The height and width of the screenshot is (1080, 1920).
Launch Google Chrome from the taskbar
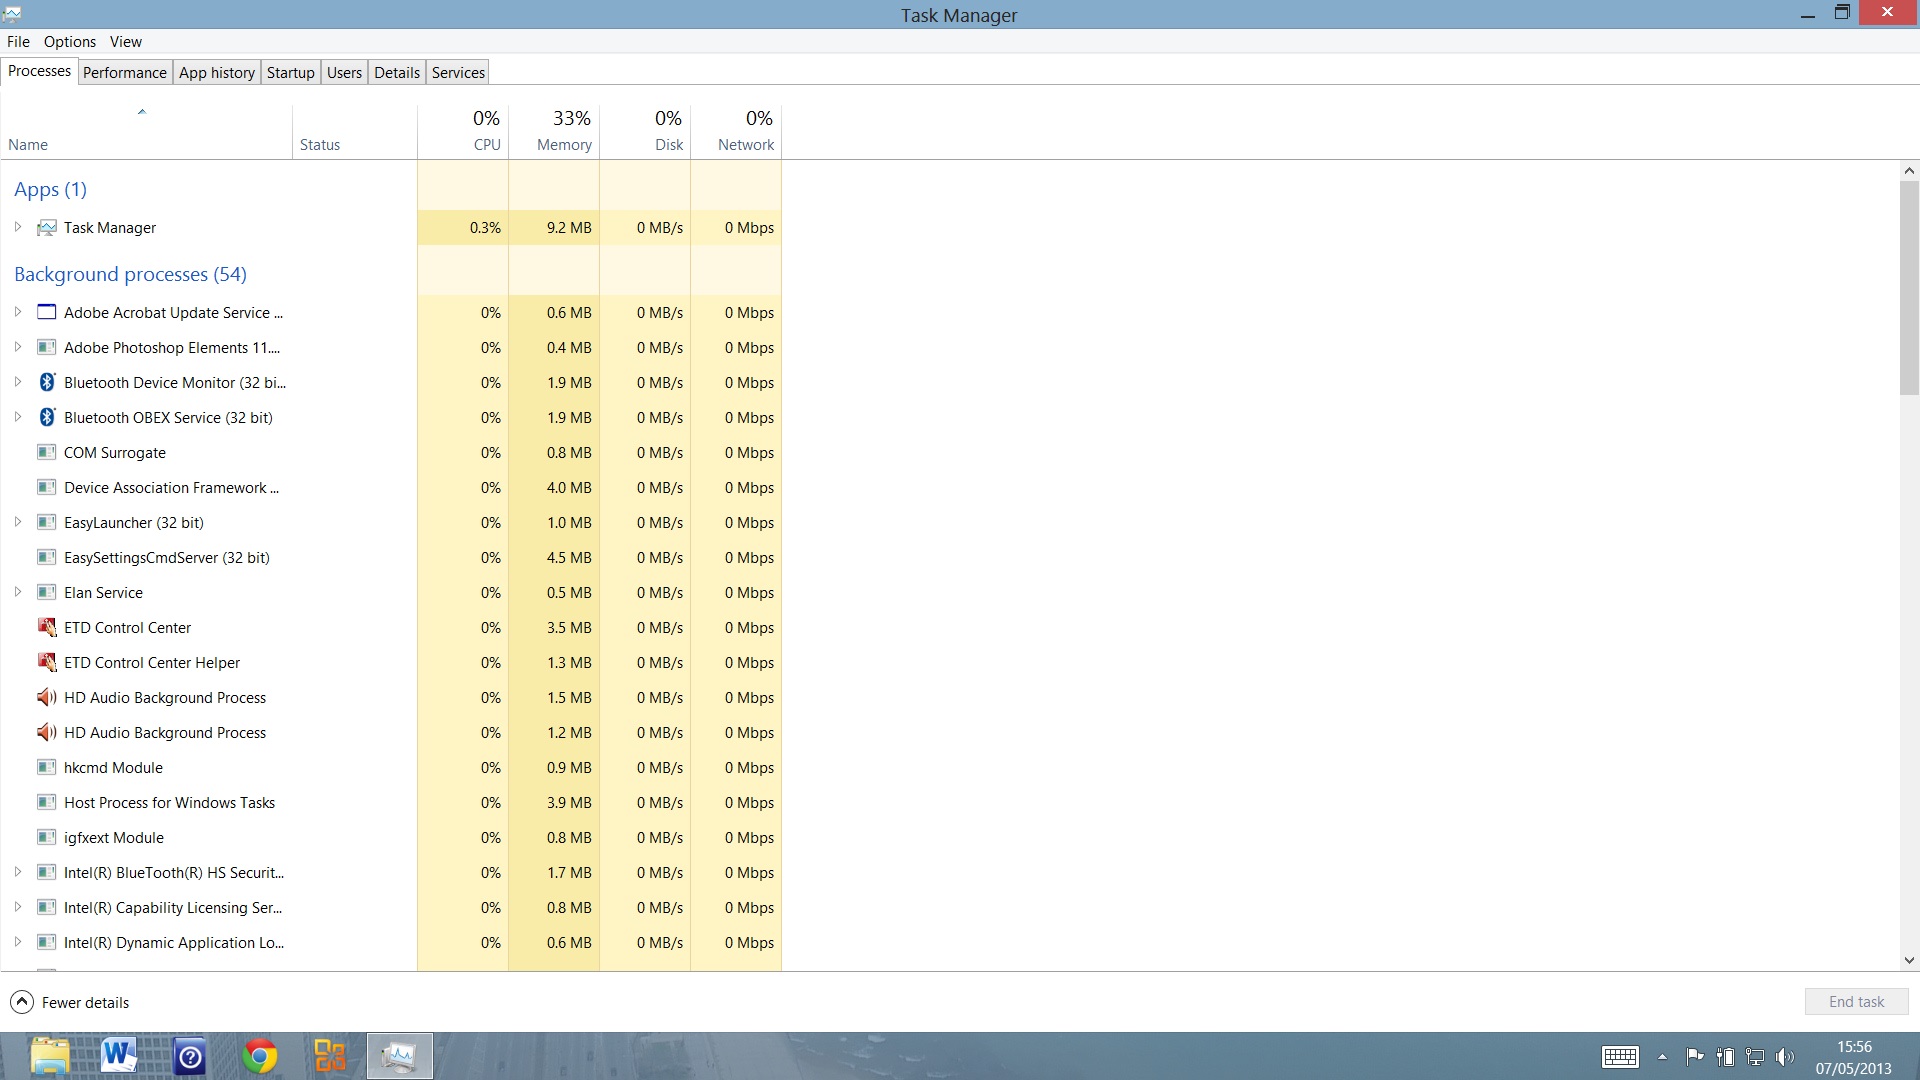pos(260,1056)
